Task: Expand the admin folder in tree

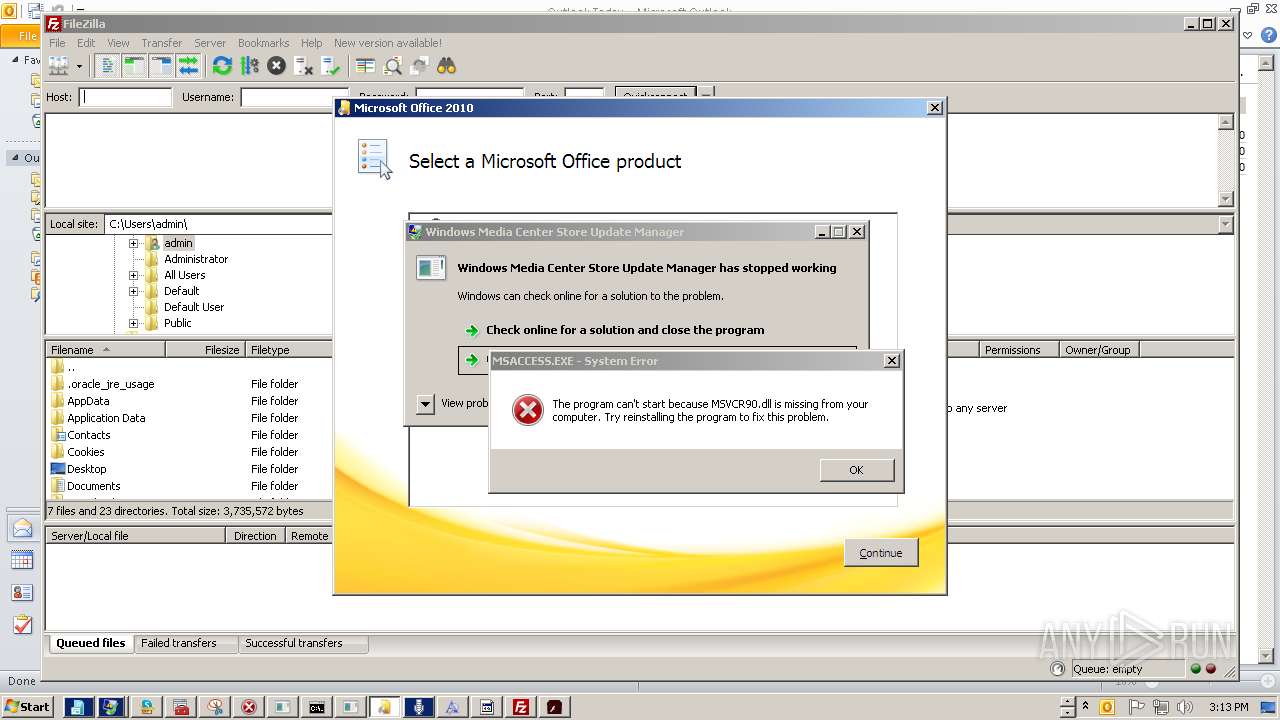Action: click(x=133, y=243)
